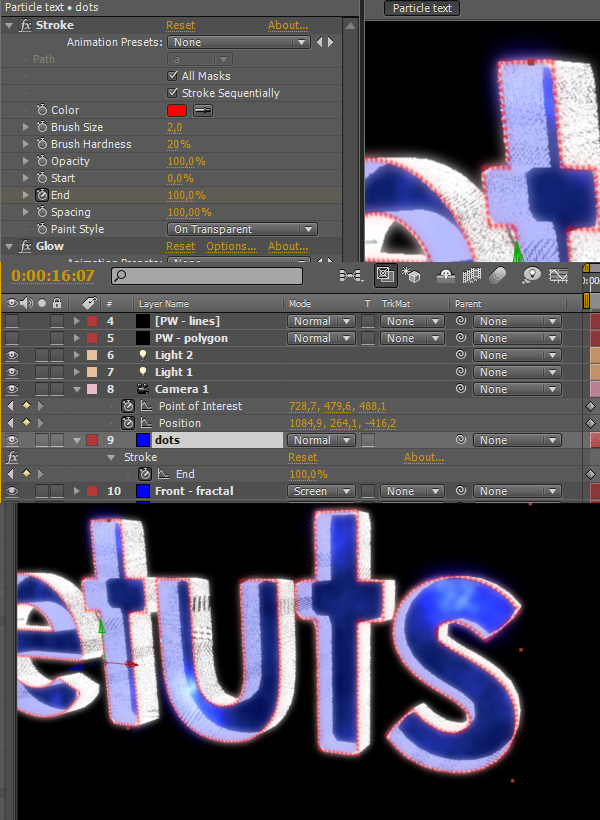This screenshot has height=820, width=600.
Task: Click the Light 2 label color swatch
Action: click(x=92, y=355)
